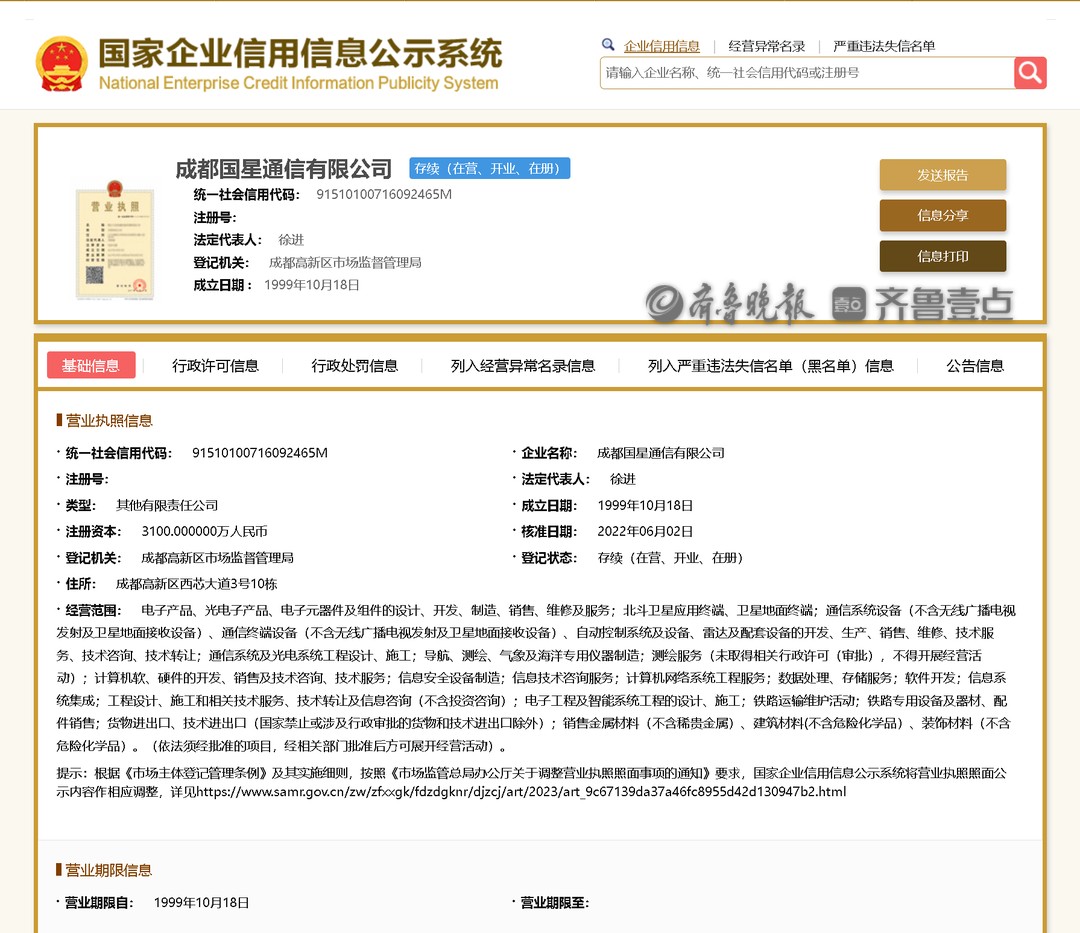Click the red magnifier search button
Screen dimensions: 1080x933
pyautogui.click(x=1030, y=73)
